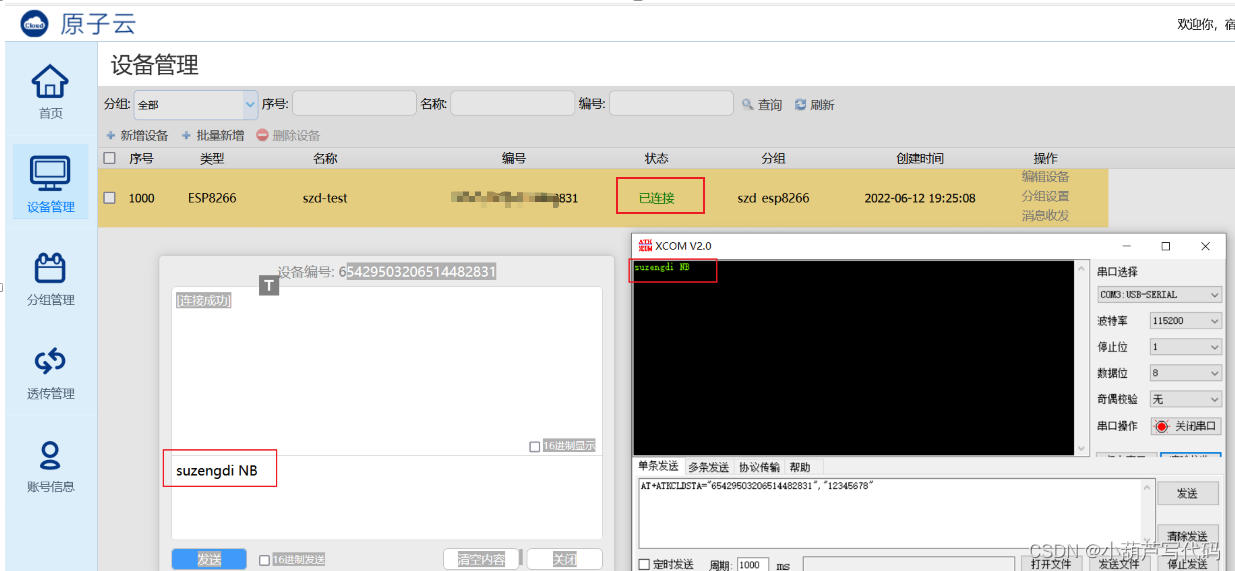This screenshot has width=1235, height=571.
Task: Click the AT+ATKCLDSTA command text box
Action: pos(895,513)
